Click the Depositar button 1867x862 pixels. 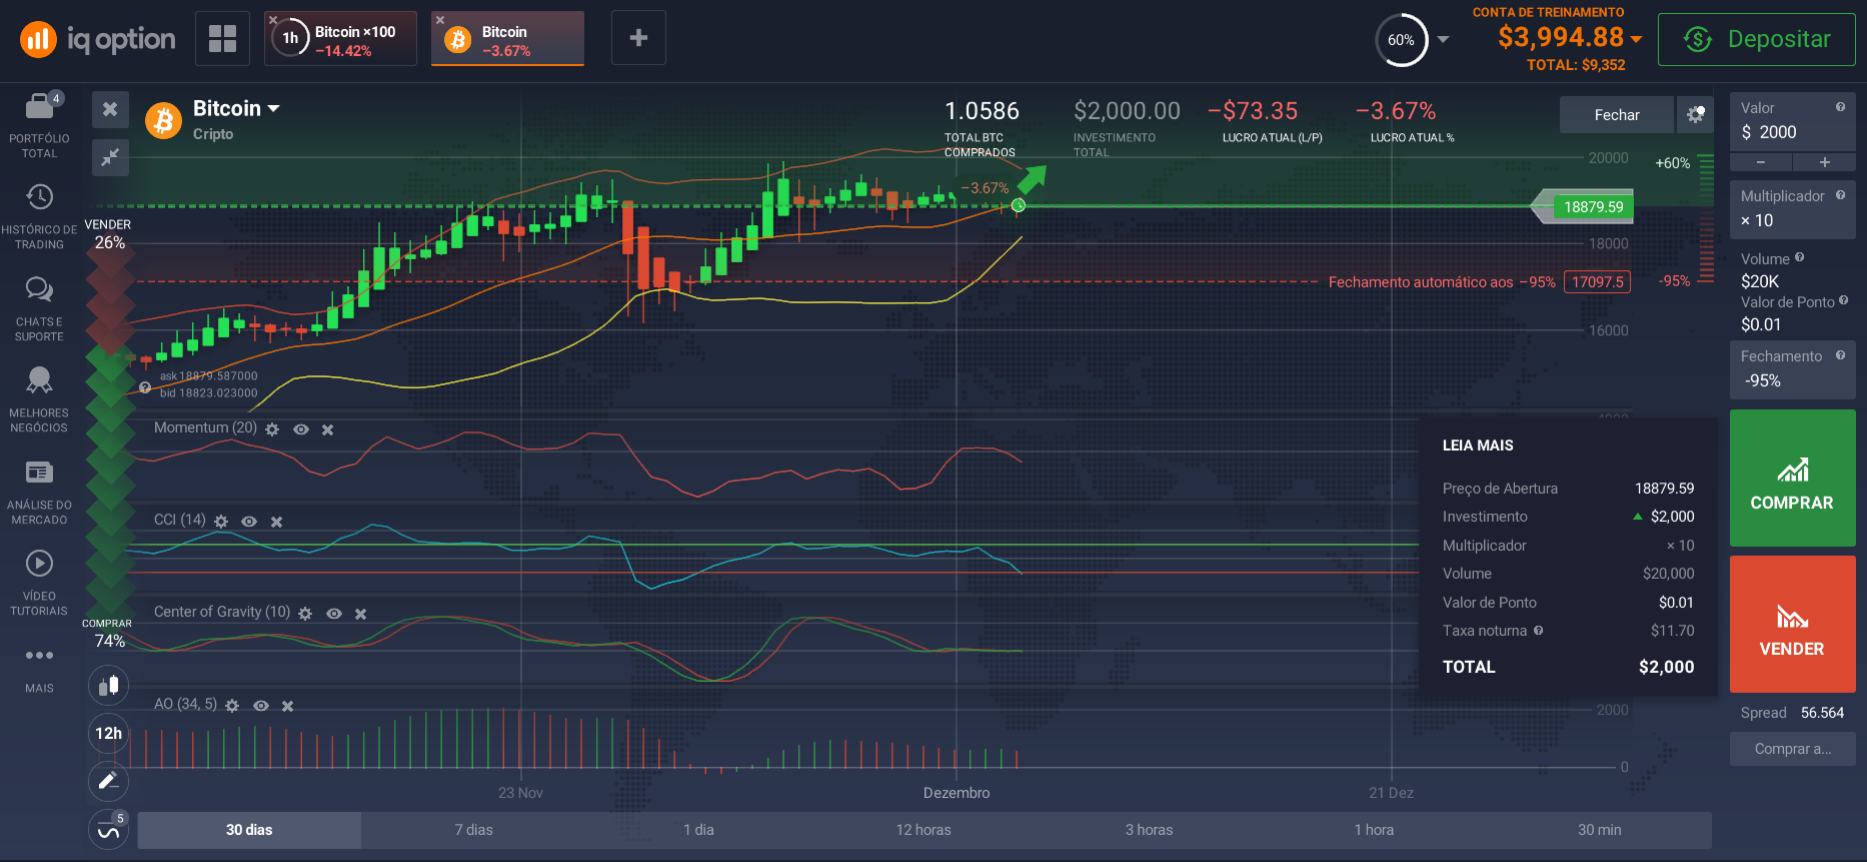(1756, 39)
